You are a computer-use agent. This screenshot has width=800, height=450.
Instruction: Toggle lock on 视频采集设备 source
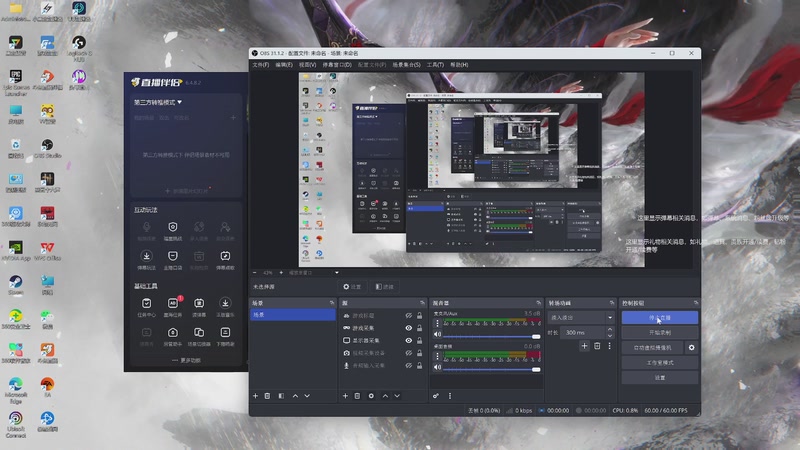[419, 353]
